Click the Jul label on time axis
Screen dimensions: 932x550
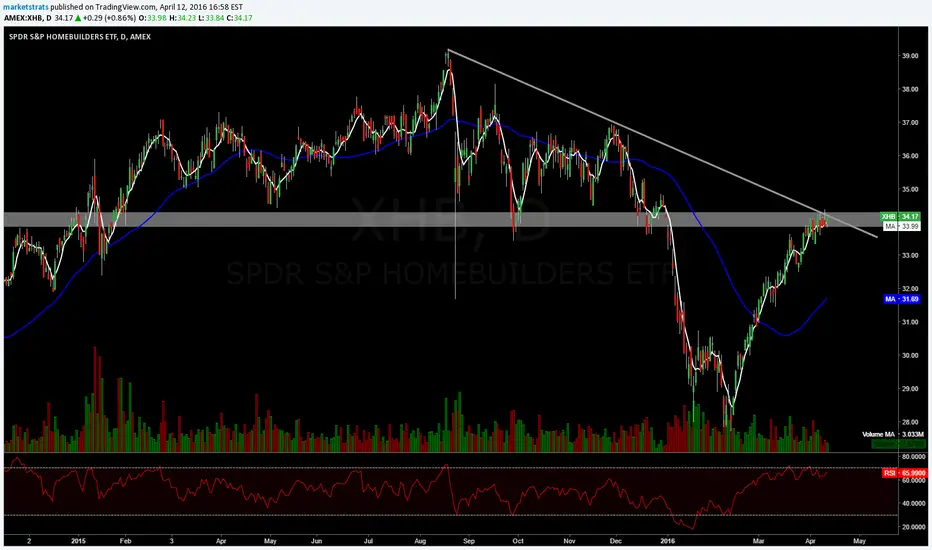(369, 541)
